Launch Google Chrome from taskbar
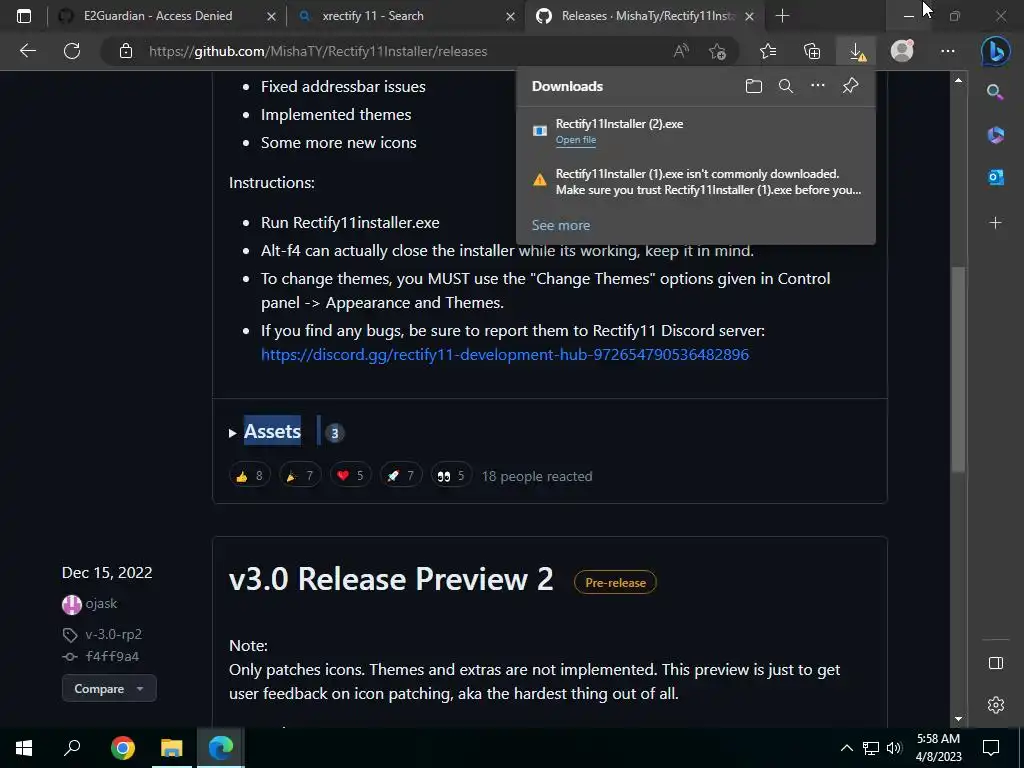Image resolution: width=1024 pixels, height=768 pixels. [122, 748]
